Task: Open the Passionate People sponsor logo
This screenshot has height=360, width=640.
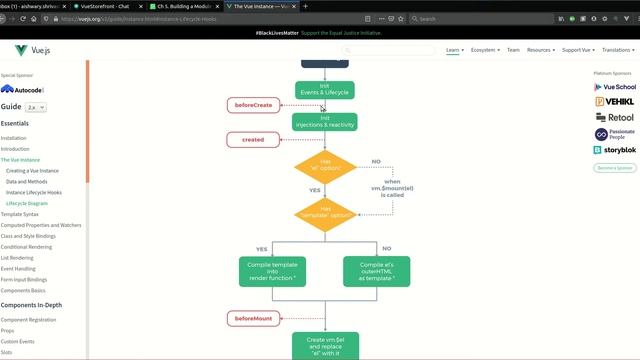Action: 615,134
